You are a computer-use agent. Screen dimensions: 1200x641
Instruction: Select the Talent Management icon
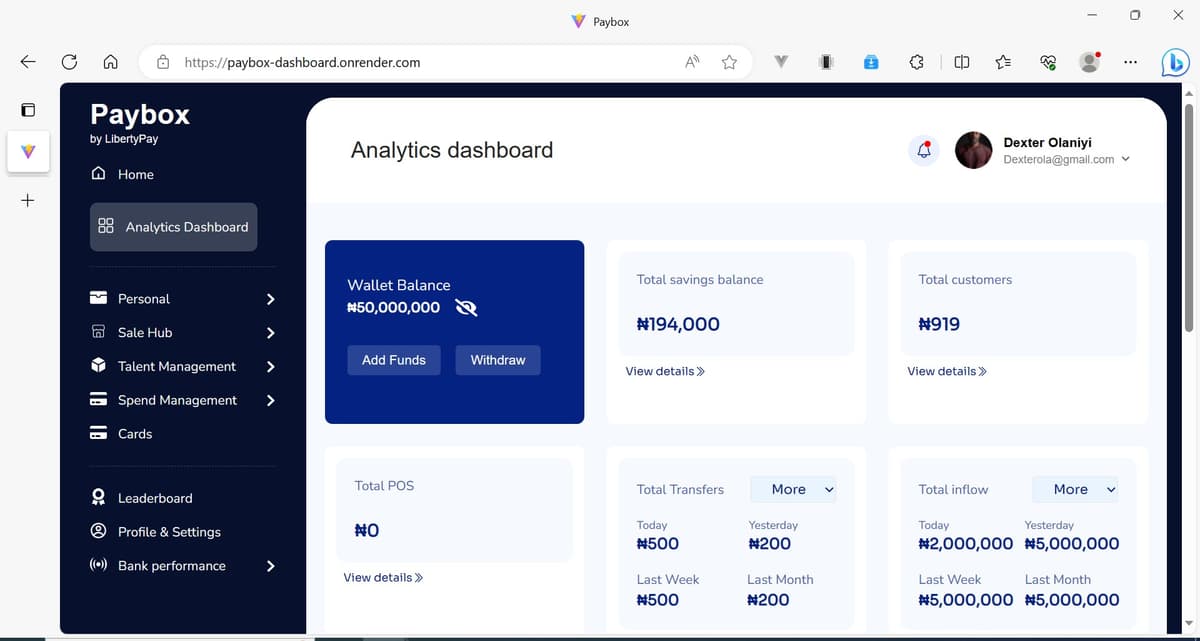point(98,366)
